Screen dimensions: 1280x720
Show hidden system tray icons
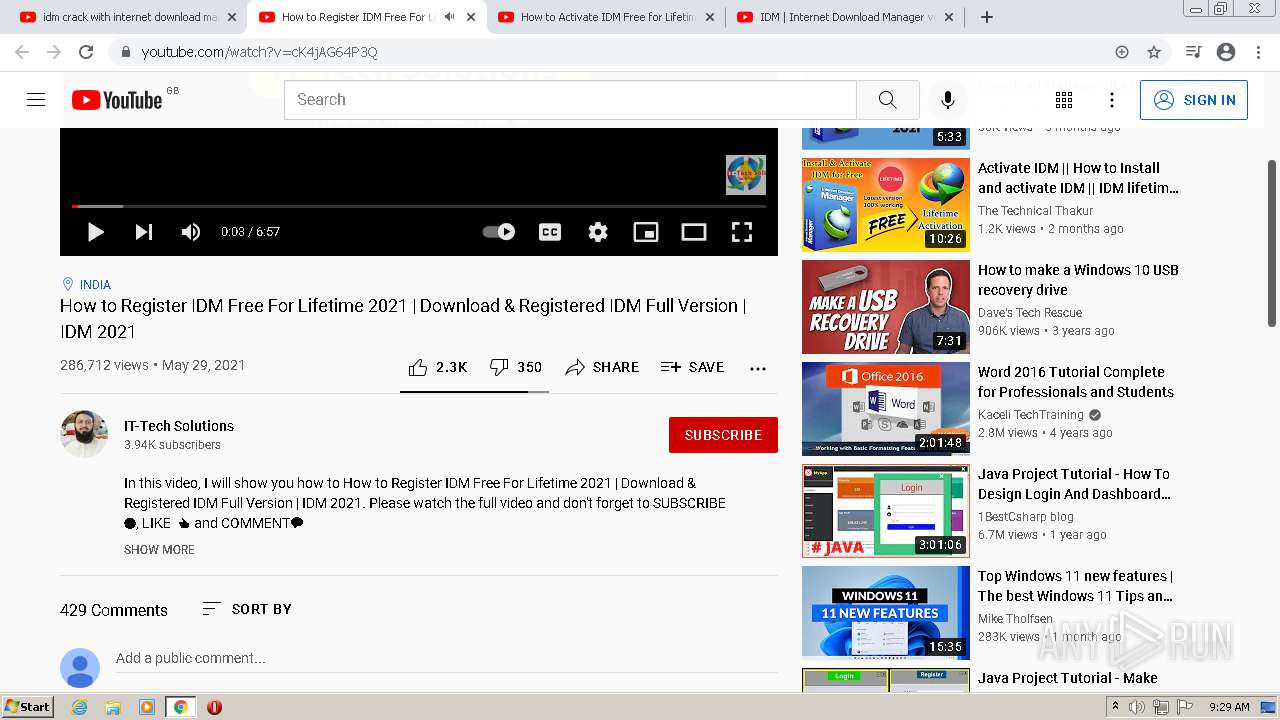pos(1116,707)
